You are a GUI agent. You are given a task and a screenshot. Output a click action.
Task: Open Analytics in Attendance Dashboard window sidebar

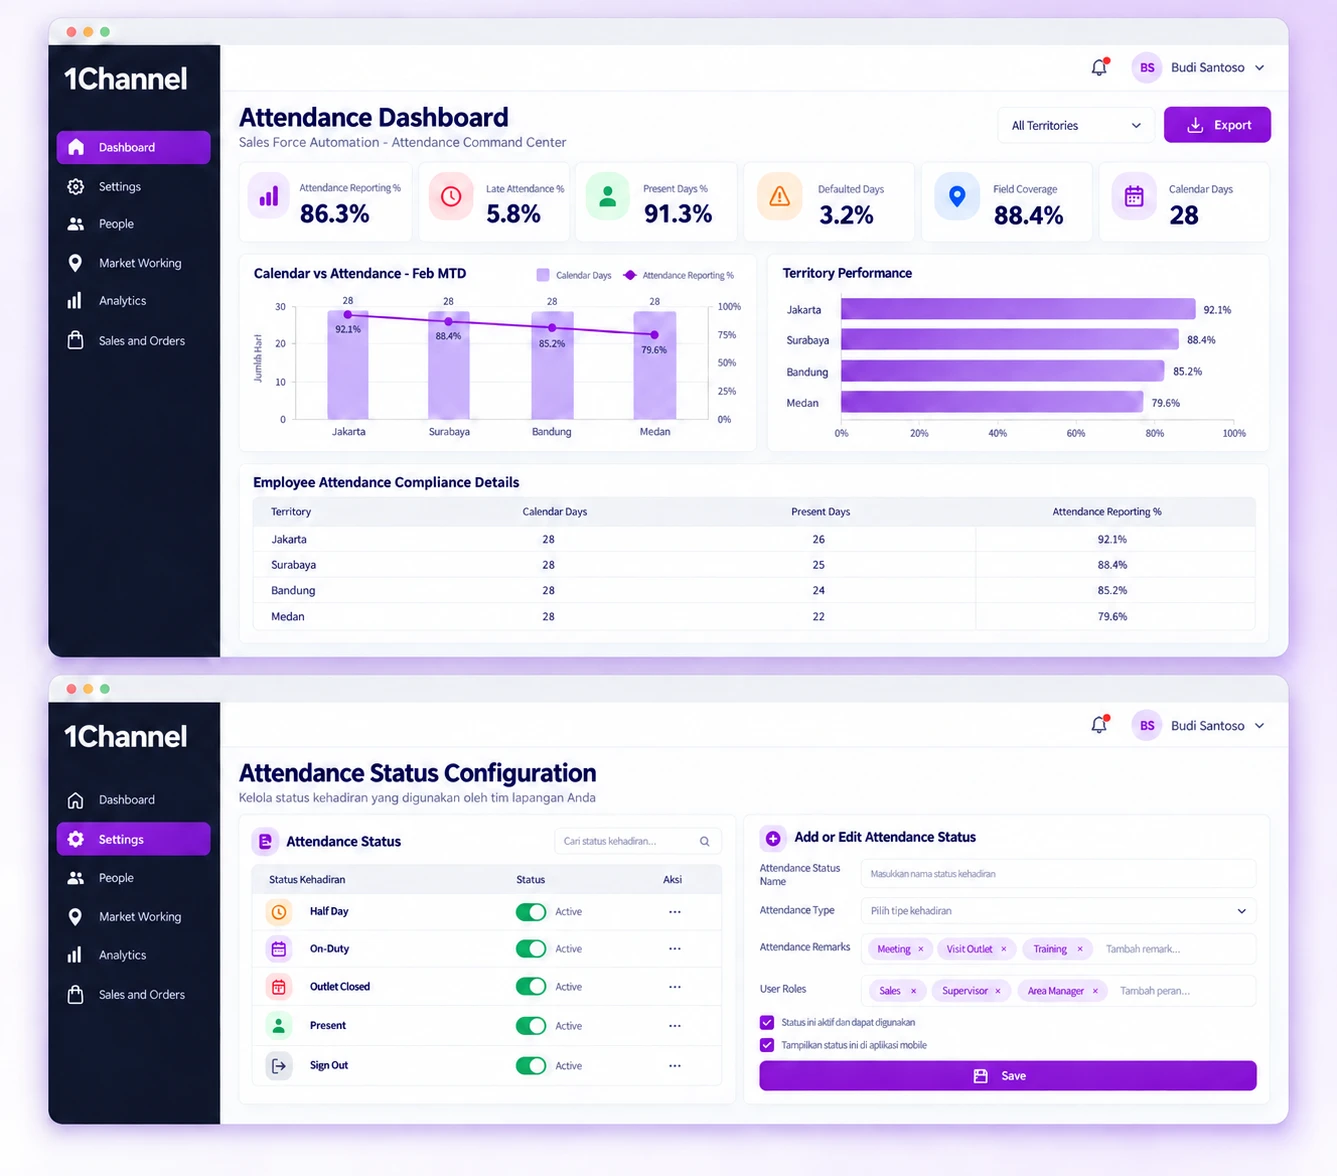pyautogui.click(x=134, y=301)
